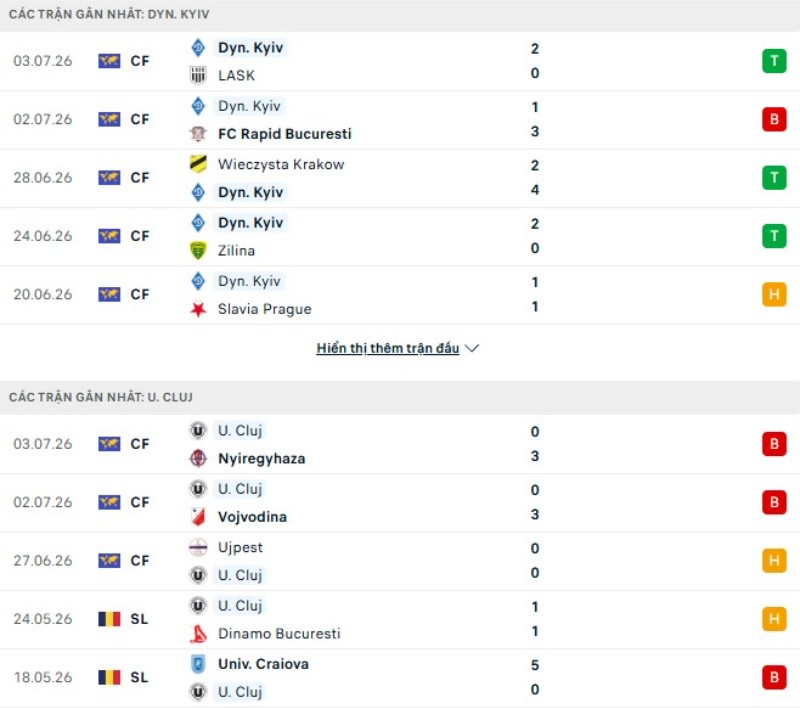
Task: Open the Hiển thị thêm trận đấu link
Action: point(388,348)
